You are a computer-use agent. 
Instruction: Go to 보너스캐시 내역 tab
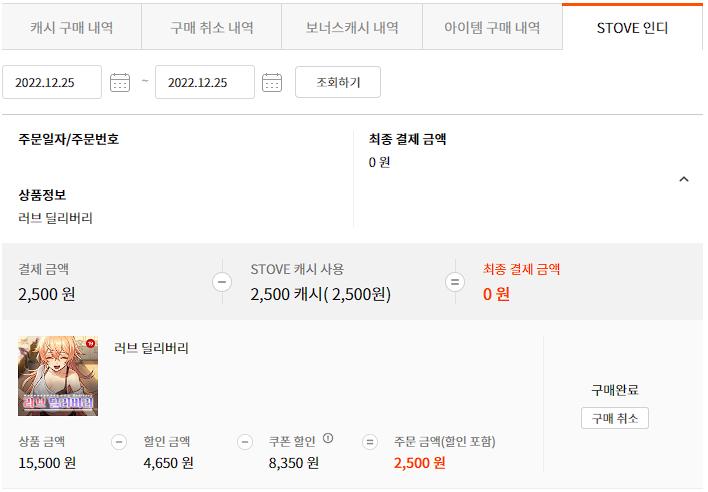point(352,27)
